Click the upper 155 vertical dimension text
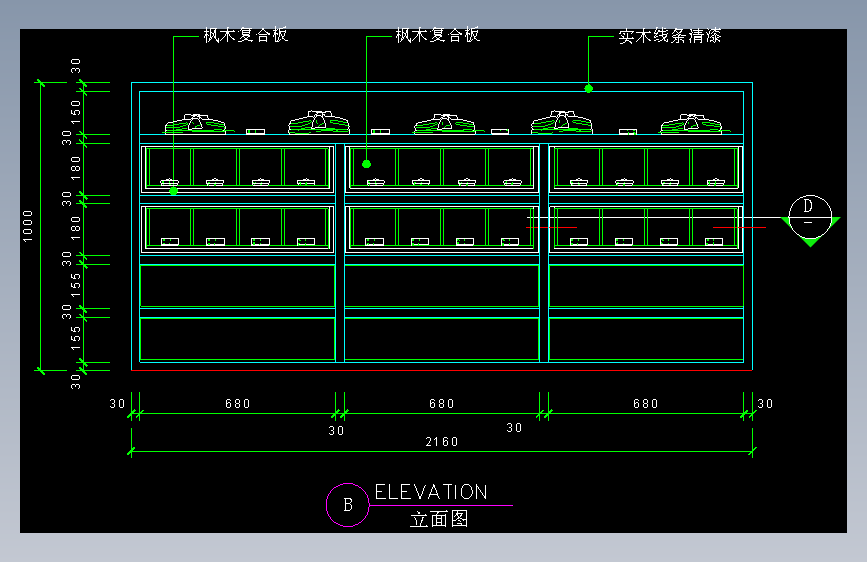The image size is (867, 562). (76, 285)
